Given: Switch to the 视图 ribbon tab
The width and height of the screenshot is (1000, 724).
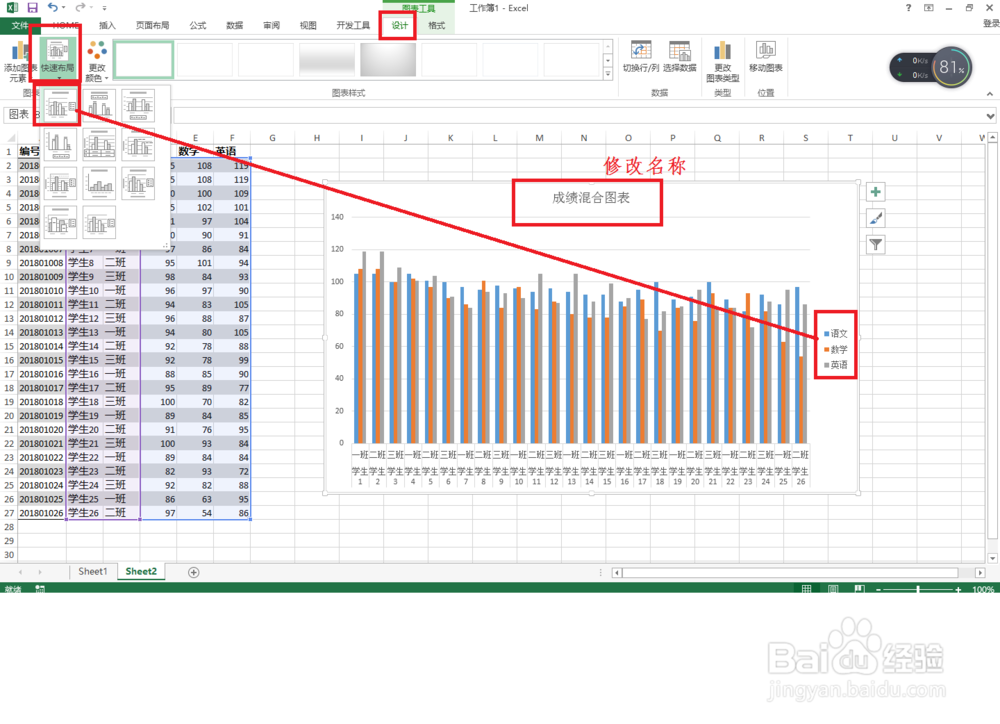Looking at the screenshot, I should [308, 26].
